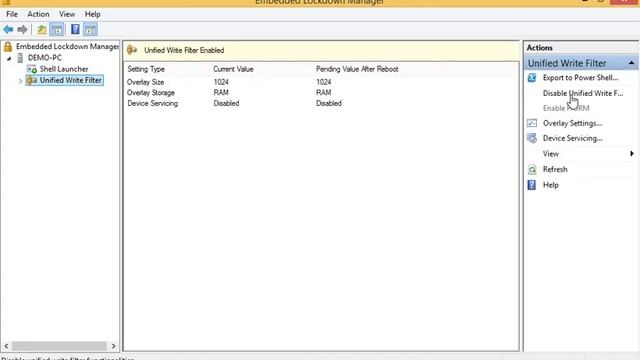This screenshot has width=640, height=360.
Task: Select Export to Power Shell action
Action: tap(580, 78)
